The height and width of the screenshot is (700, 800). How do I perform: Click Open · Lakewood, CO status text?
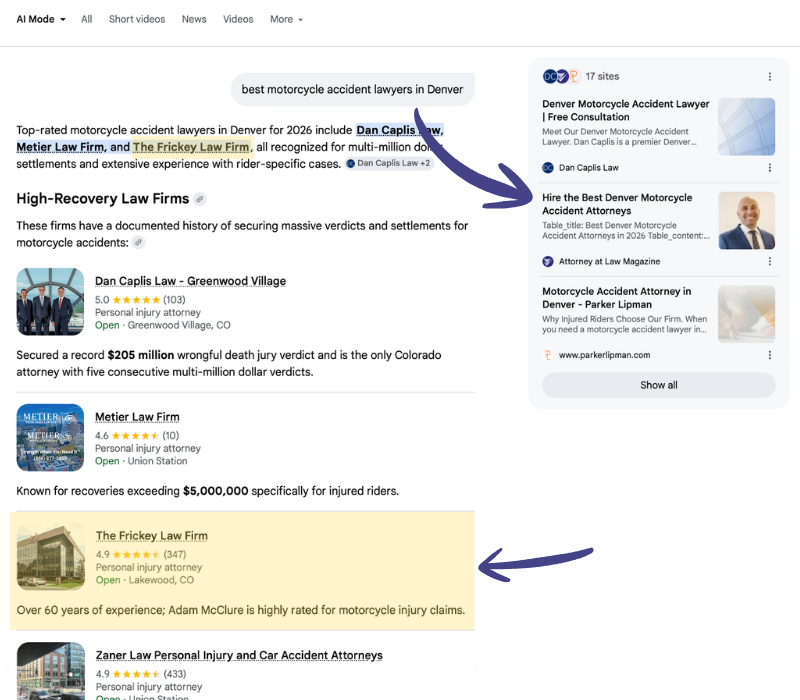[x=145, y=580]
